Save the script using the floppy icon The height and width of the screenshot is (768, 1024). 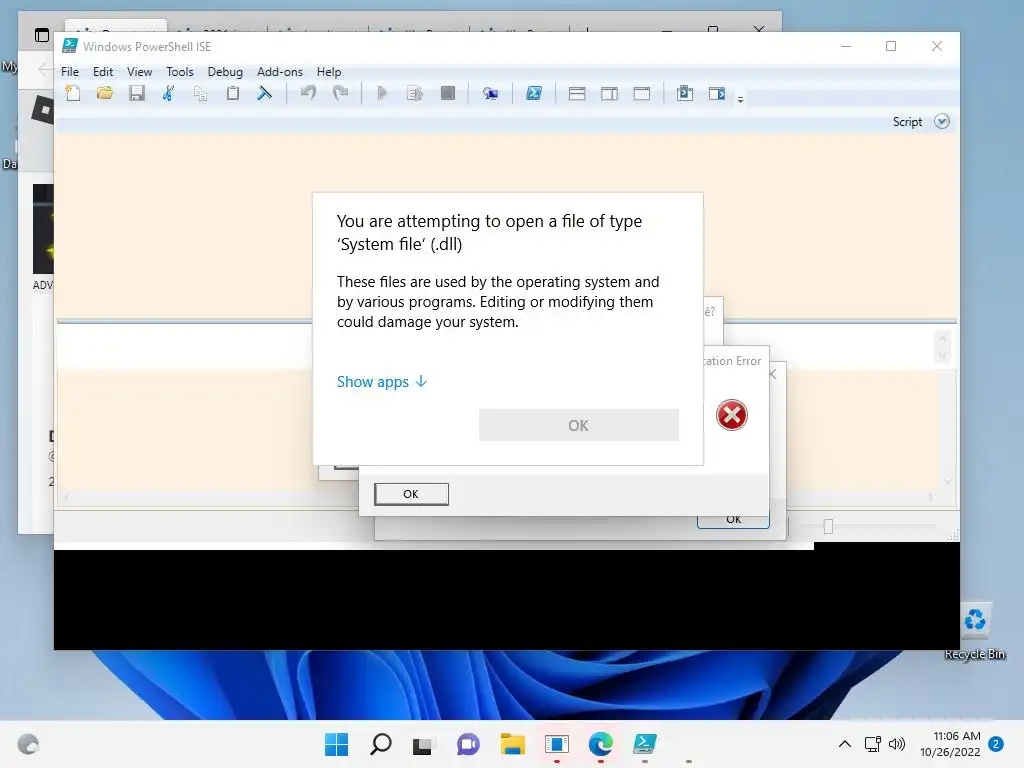pos(136,93)
